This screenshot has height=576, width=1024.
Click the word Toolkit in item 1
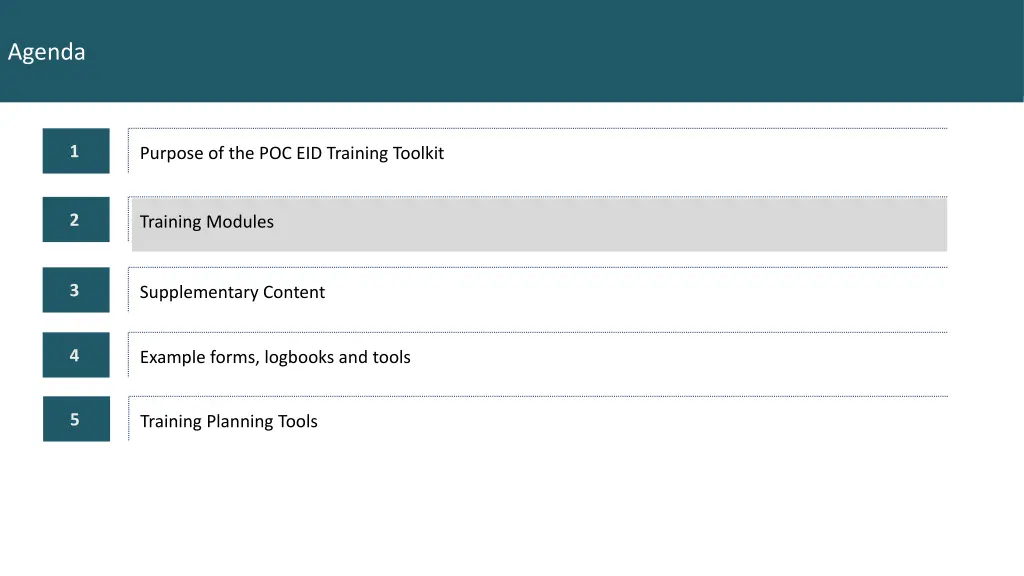point(418,153)
